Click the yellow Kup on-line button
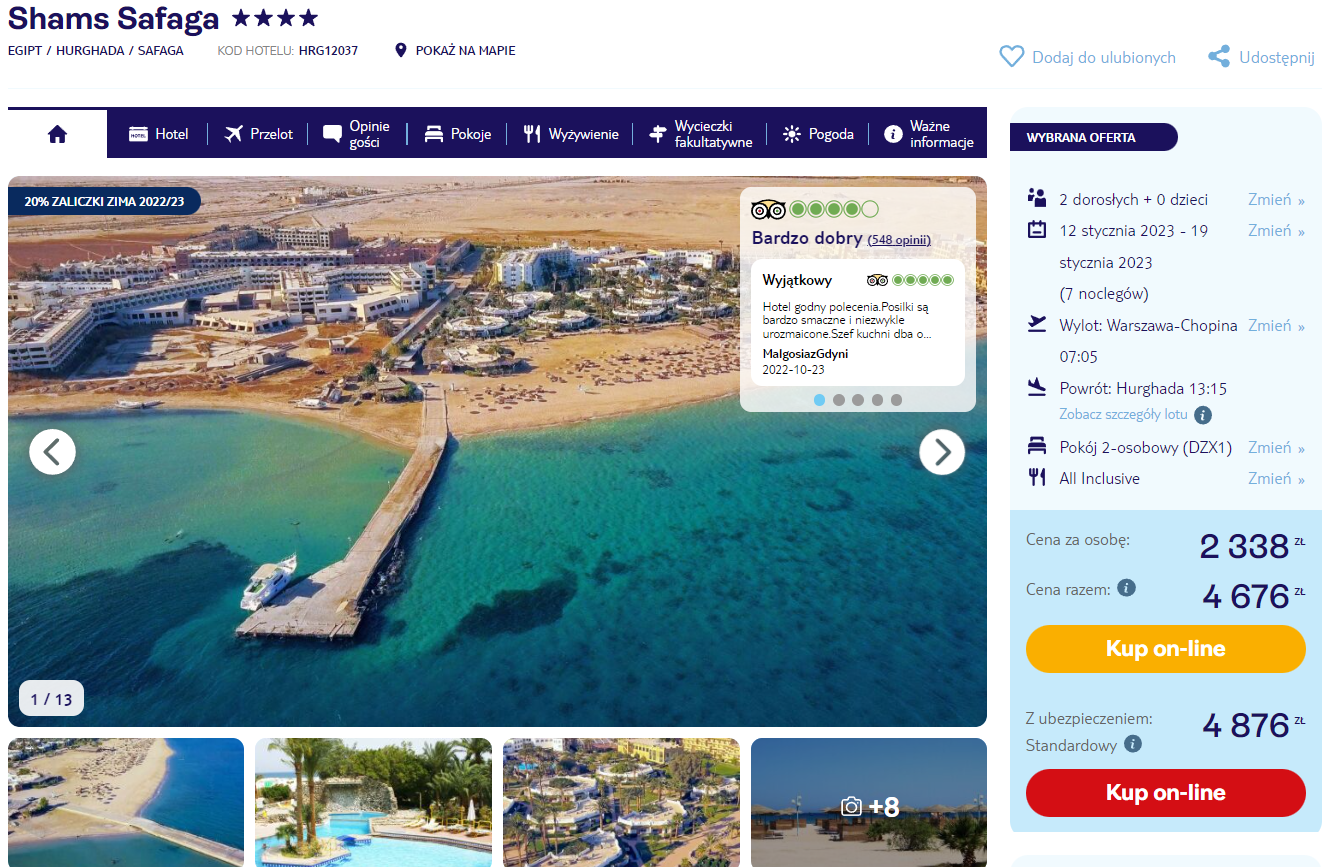The height and width of the screenshot is (867, 1322). pos(1166,649)
